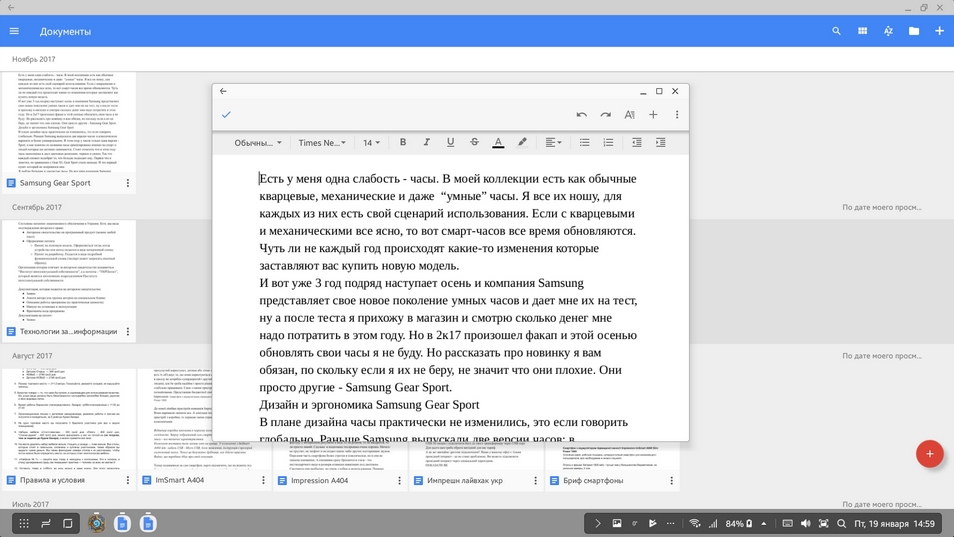Open the Правила и условия document
The height and width of the screenshot is (537, 954).
click(52, 480)
